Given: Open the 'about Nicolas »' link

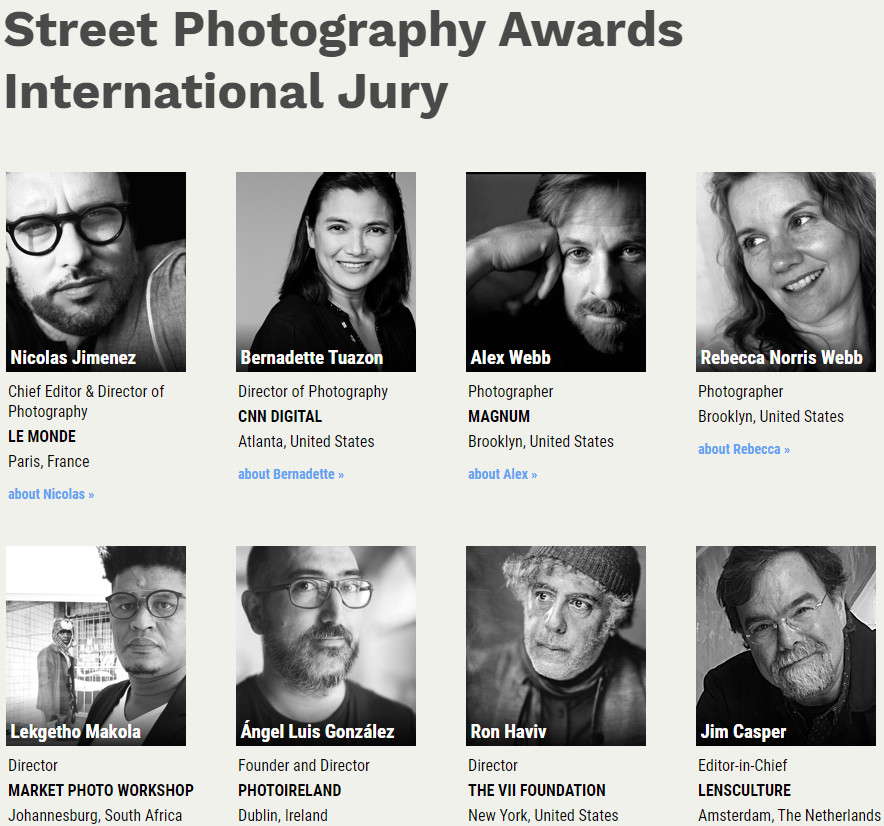Looking at the screenshot, I should click(x=51, y=494).
